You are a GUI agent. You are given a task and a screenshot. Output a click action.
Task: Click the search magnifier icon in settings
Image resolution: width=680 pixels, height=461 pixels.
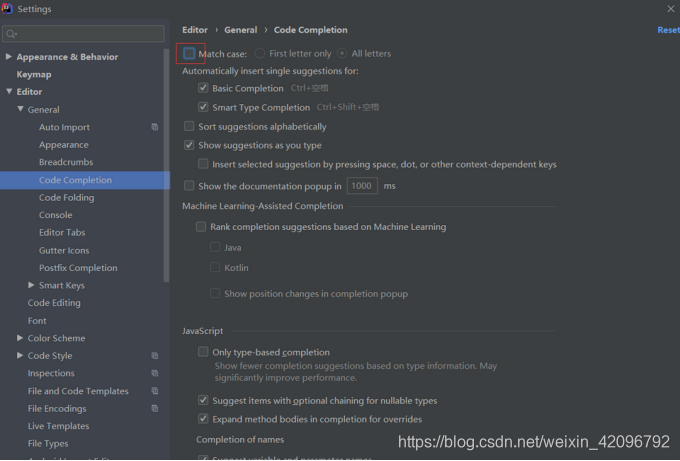coord(11,34)
